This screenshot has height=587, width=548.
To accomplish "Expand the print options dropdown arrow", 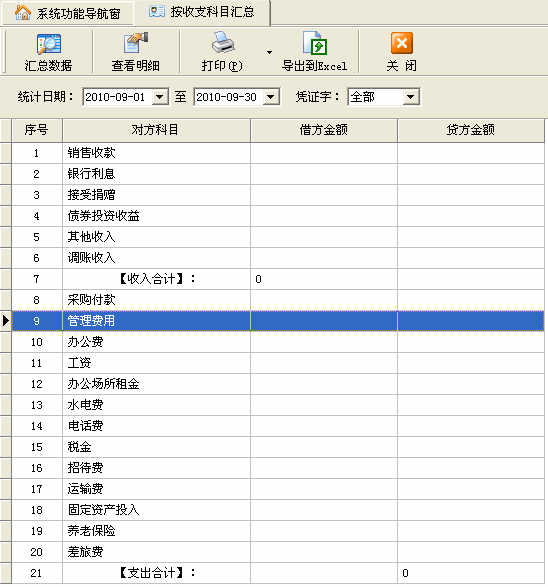I will click(269, 52).
